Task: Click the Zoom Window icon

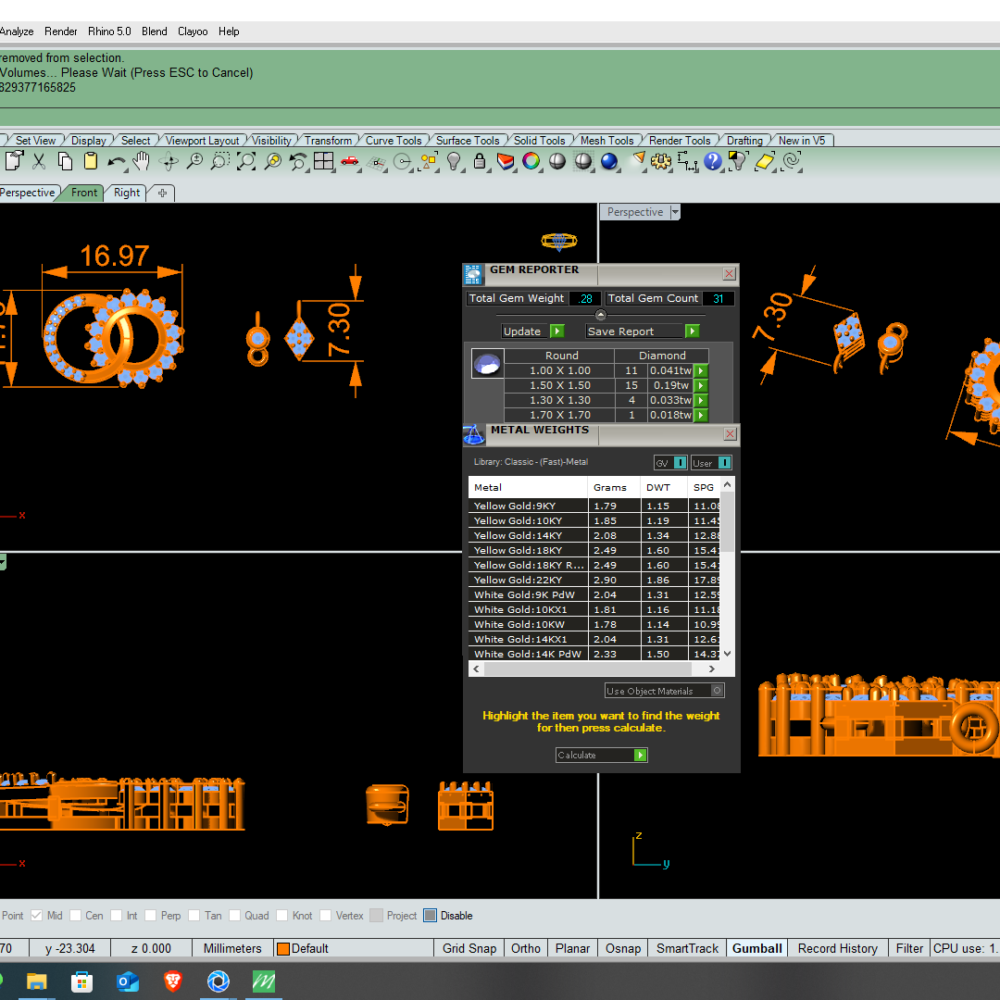Action: pos(220,161)
